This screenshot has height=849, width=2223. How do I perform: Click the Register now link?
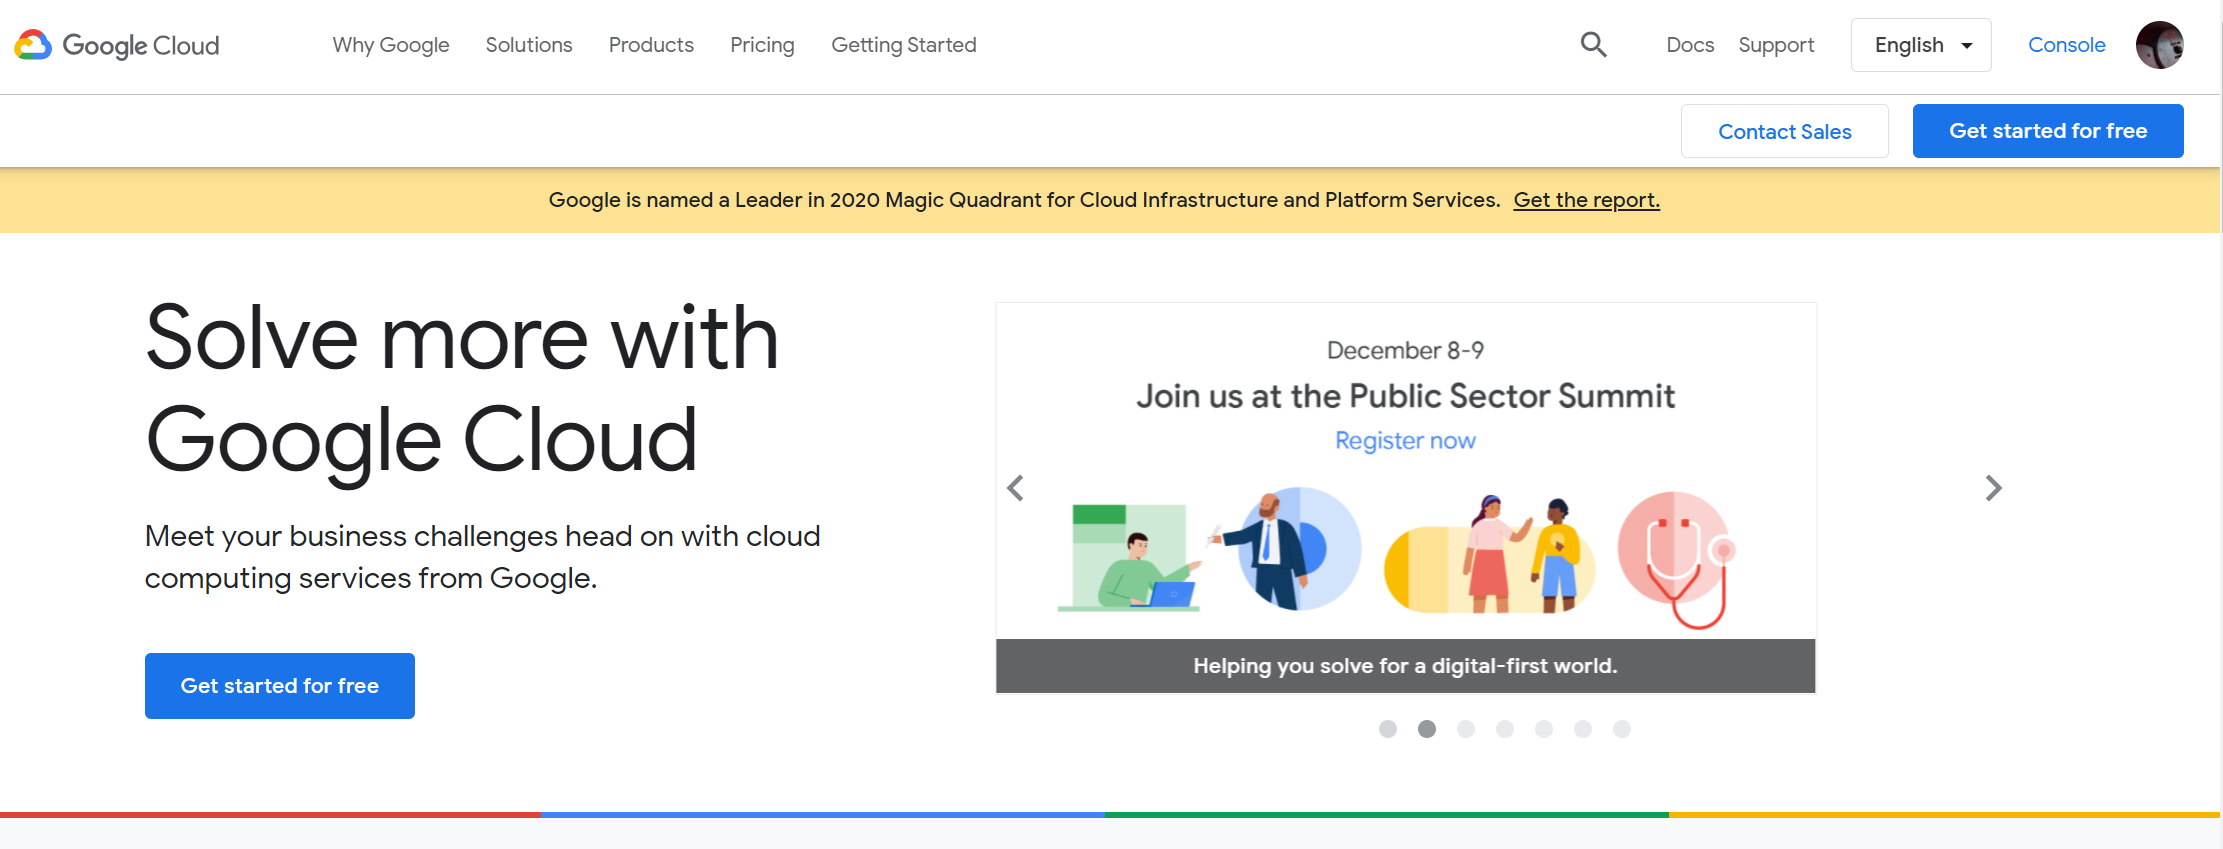[x=1405, y=441]
